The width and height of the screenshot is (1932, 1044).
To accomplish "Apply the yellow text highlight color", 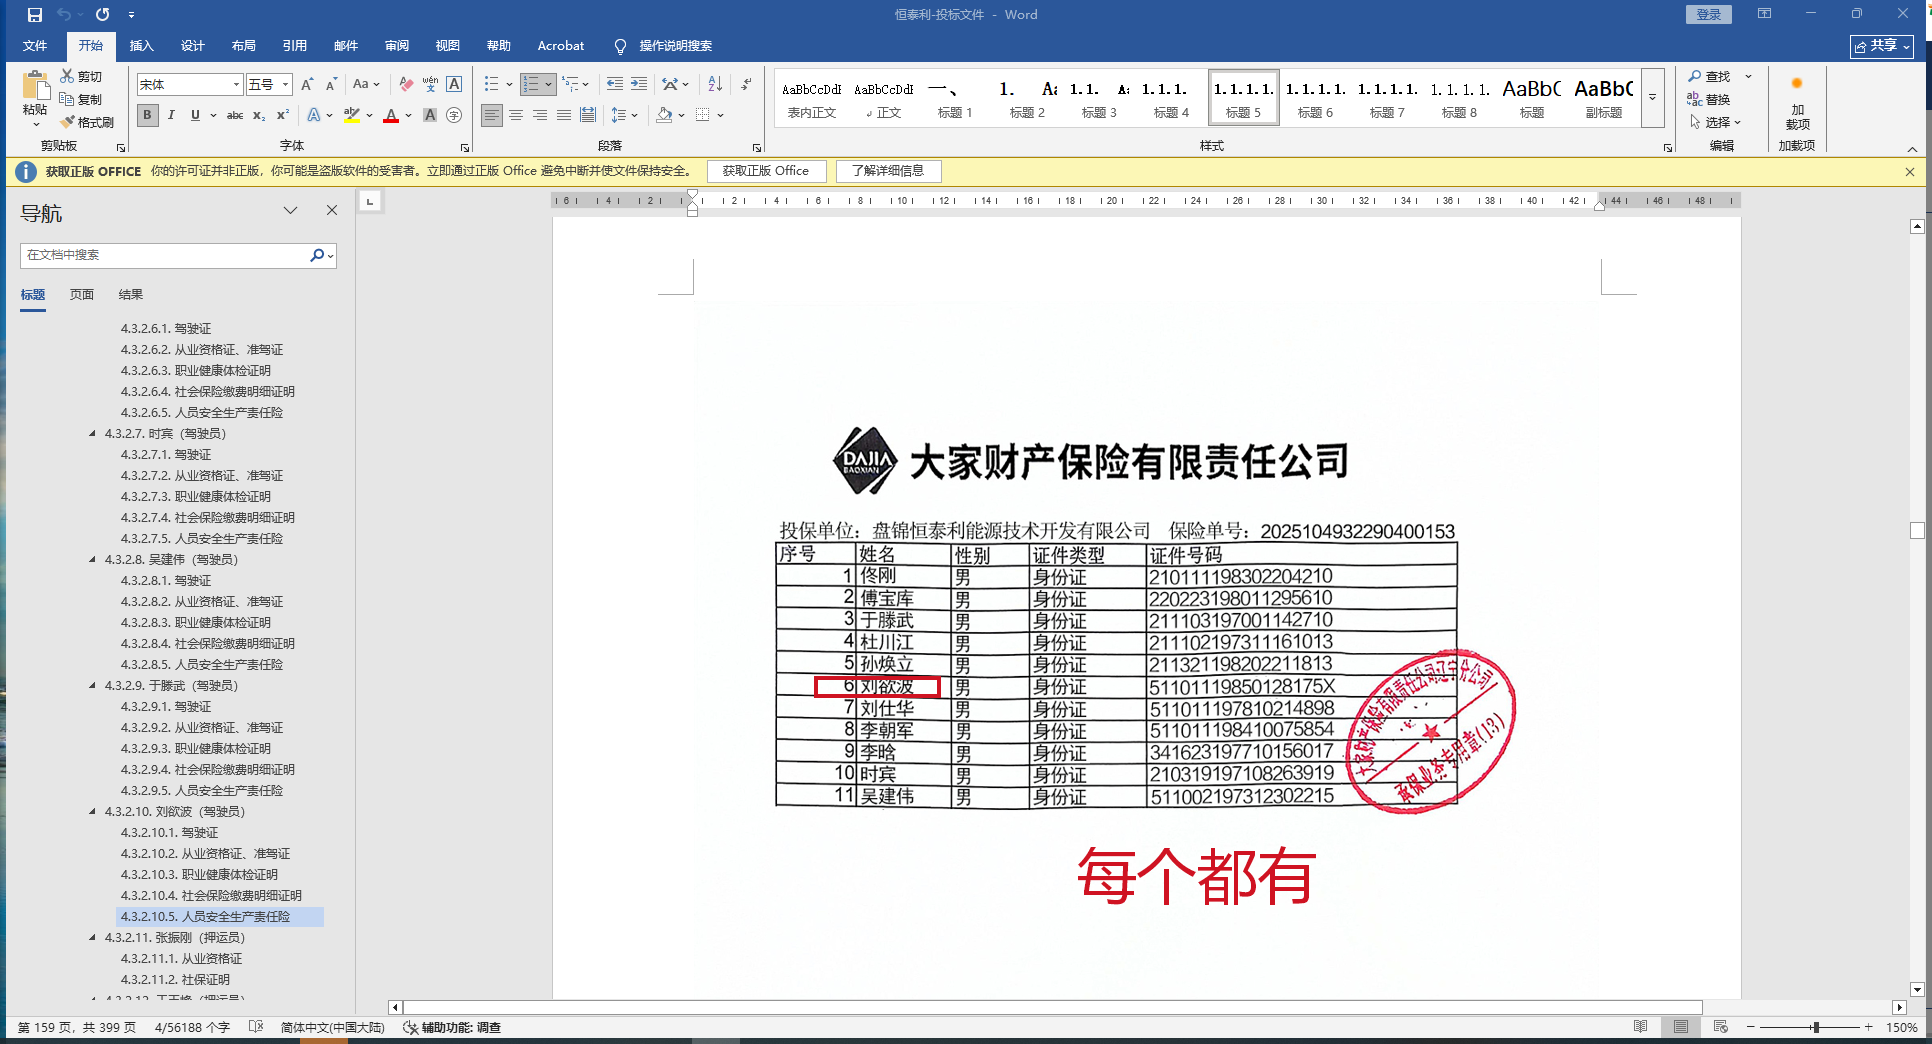I will pos(351,115).
